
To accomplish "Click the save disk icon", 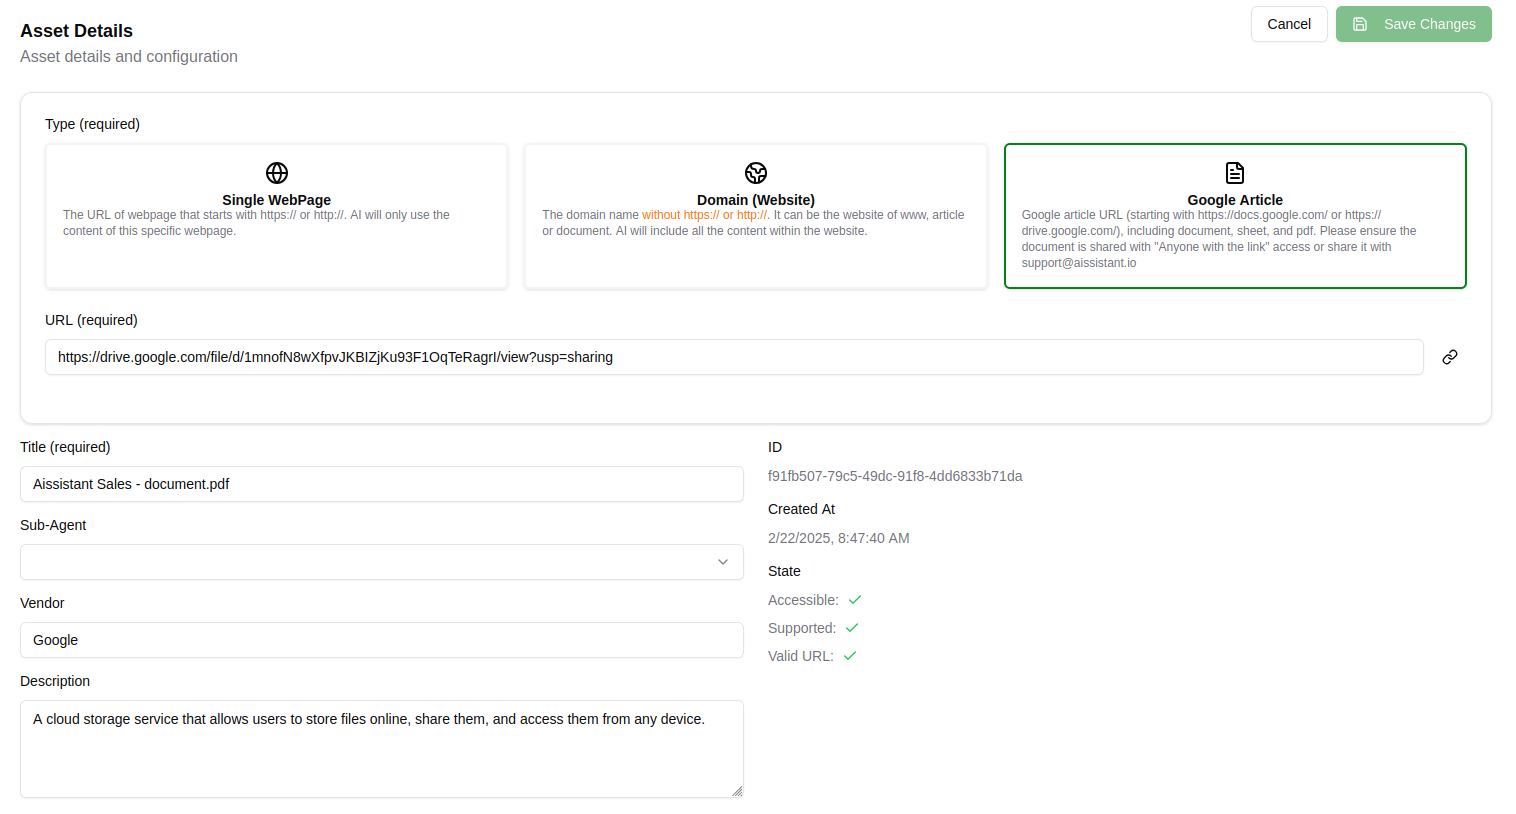I will pyautogui.click(x=1360, y=24).
